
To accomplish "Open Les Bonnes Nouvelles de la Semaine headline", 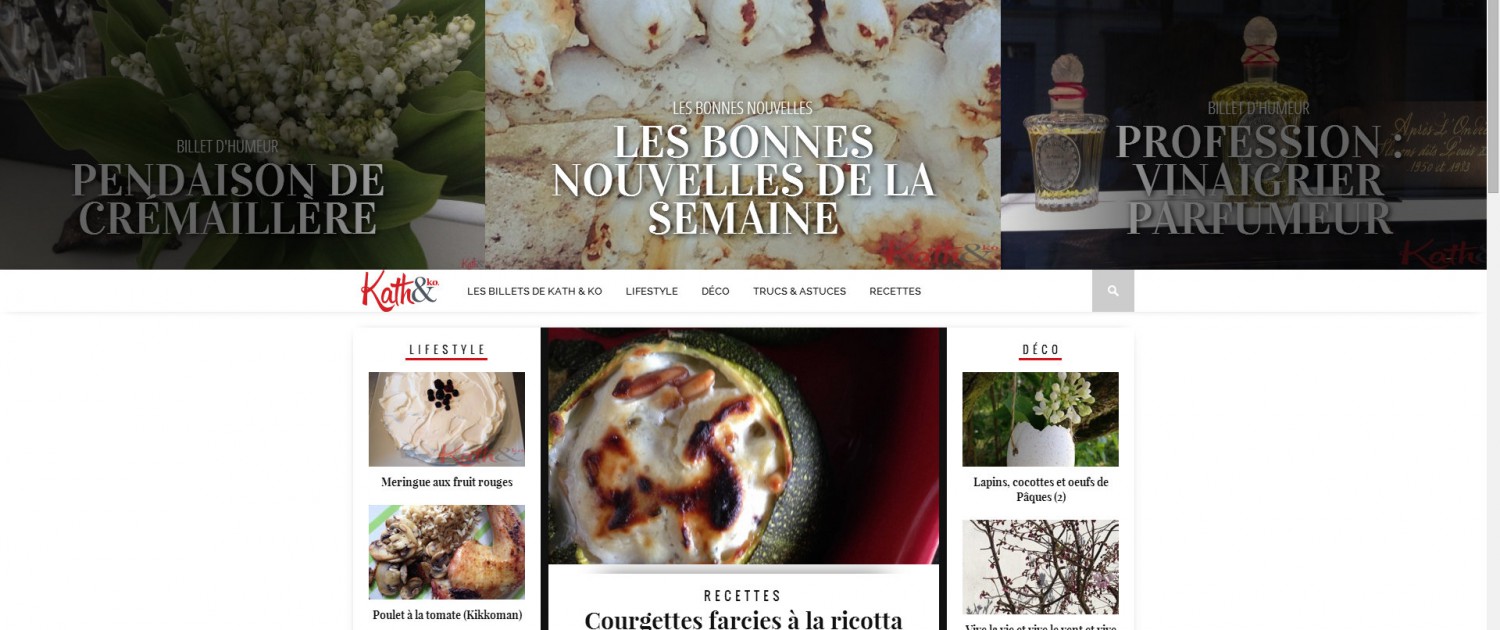I will click(743, 180).
